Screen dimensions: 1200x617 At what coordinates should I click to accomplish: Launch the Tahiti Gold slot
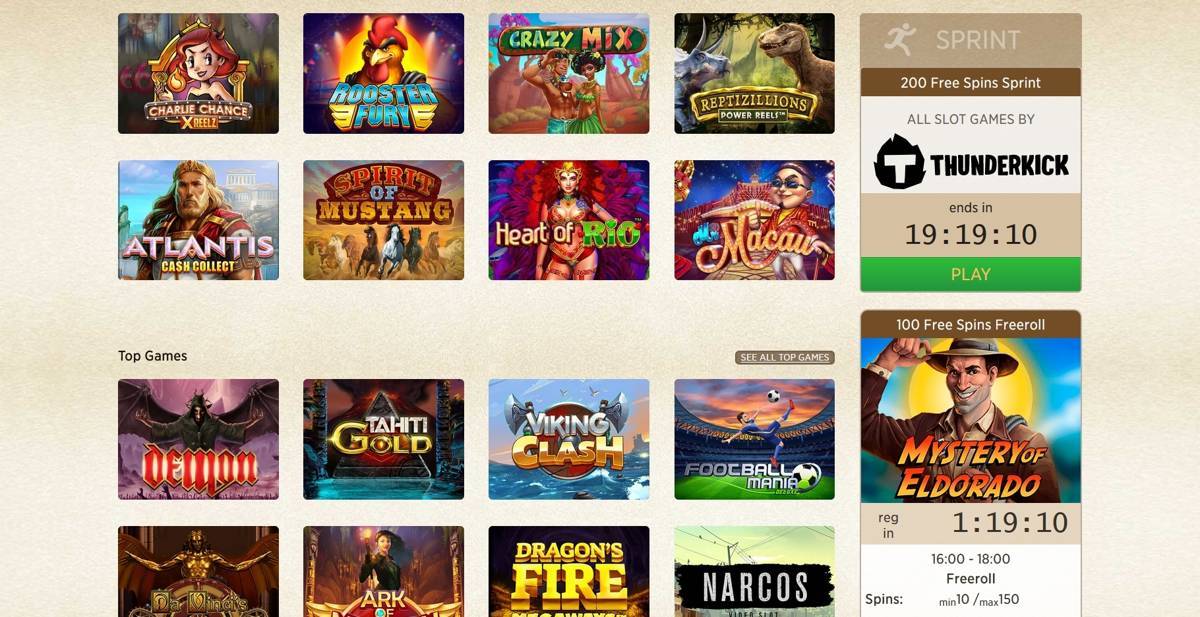click(x=383, y=439)
